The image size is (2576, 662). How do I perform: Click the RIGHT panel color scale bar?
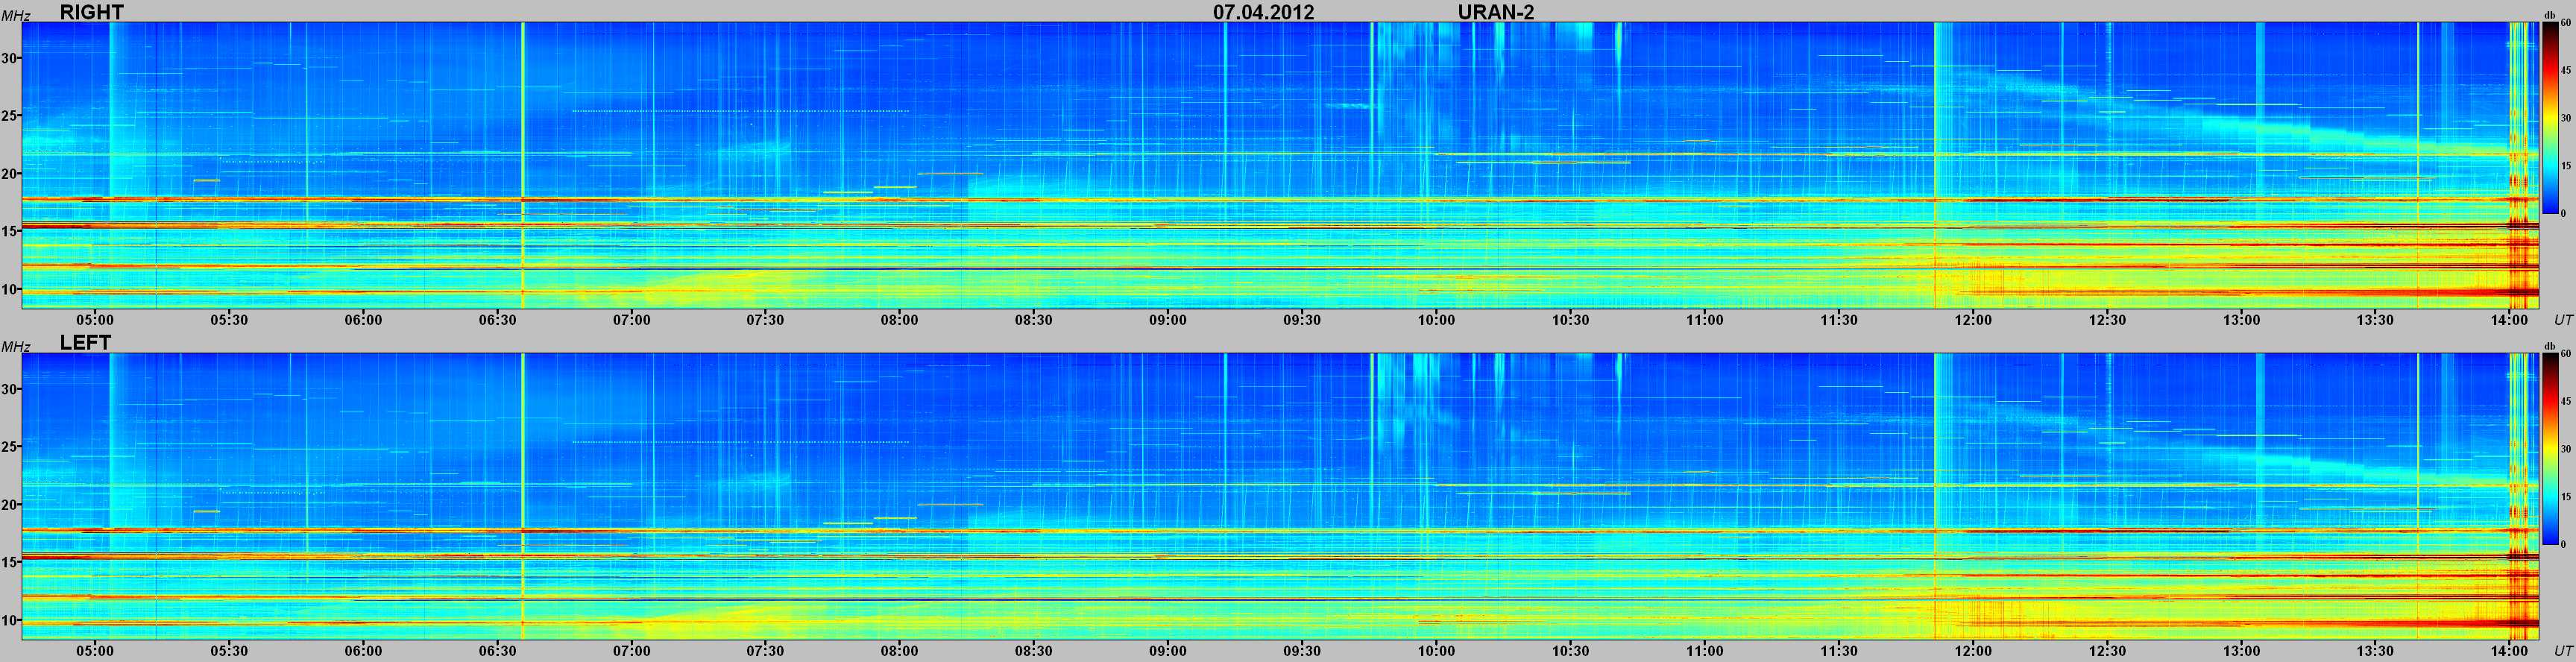2550,118
